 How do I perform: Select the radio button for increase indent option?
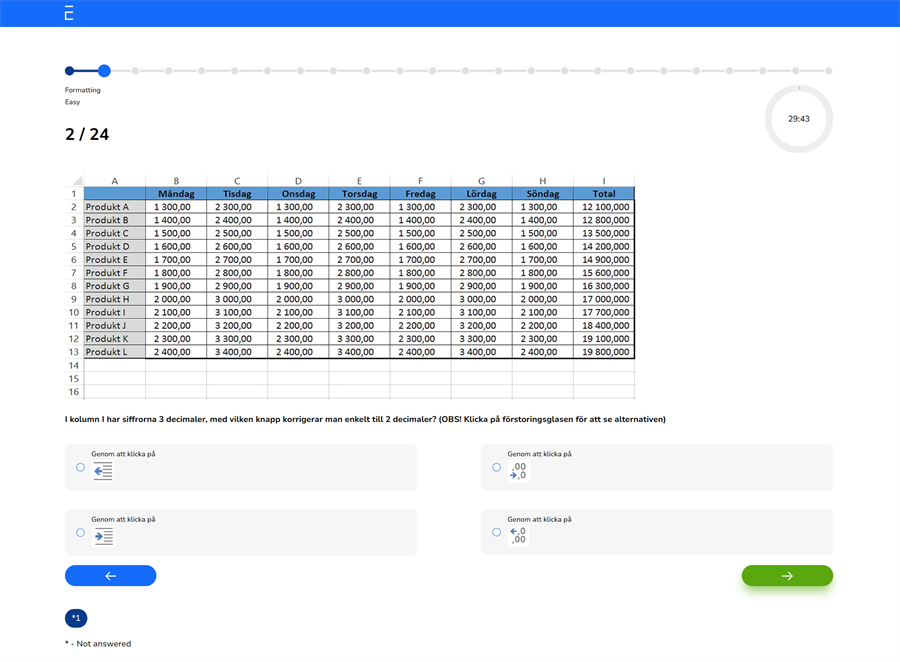coord(80,533)
